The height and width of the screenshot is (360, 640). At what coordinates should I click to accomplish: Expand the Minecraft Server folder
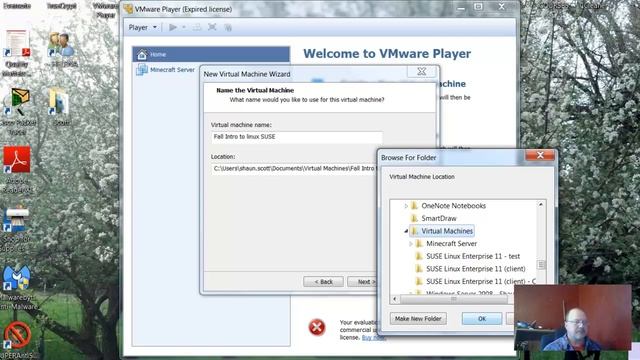pyautogui.click(x=411, y=244)
